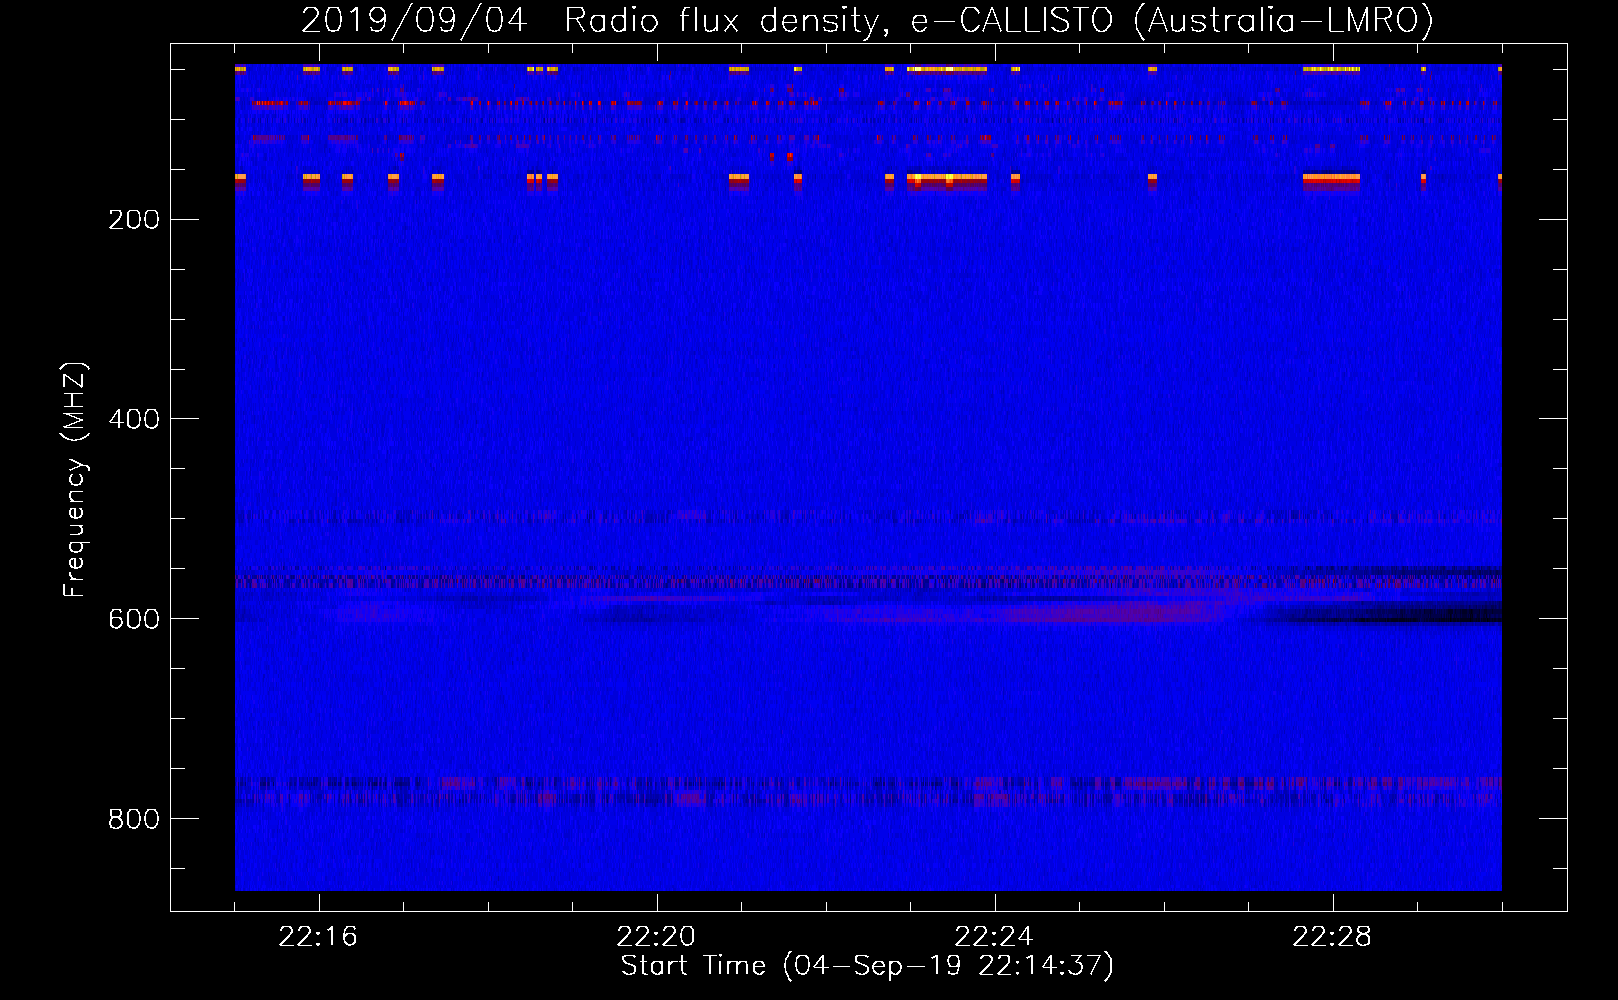This screenshot has height=1000, width=1618.
Task: Click the '22:16' time tick label
Action: pos(318,936)
